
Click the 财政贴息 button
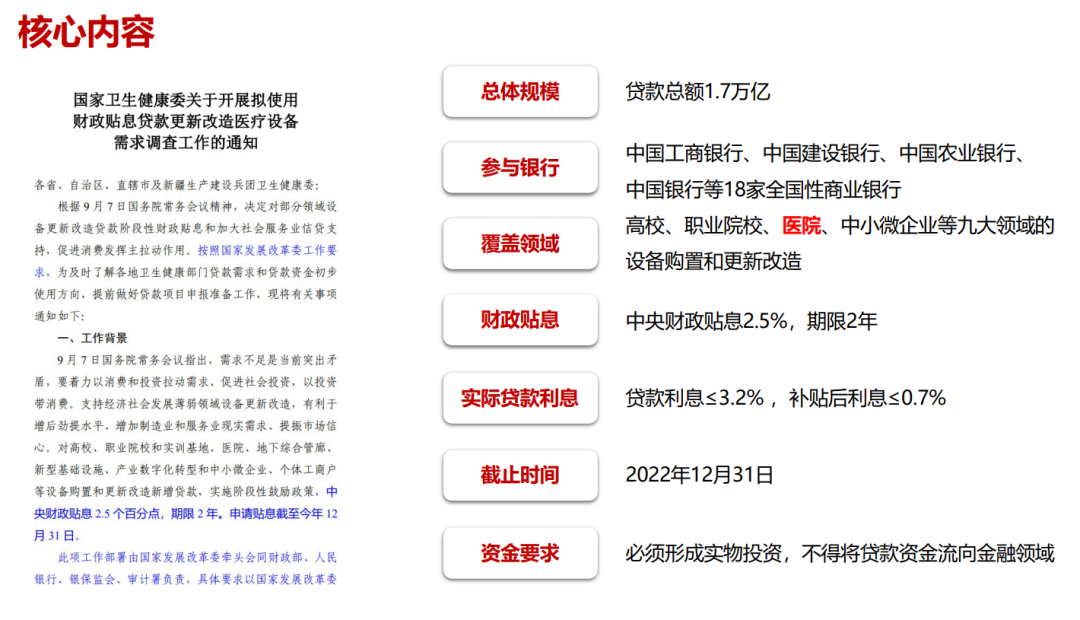520,320
